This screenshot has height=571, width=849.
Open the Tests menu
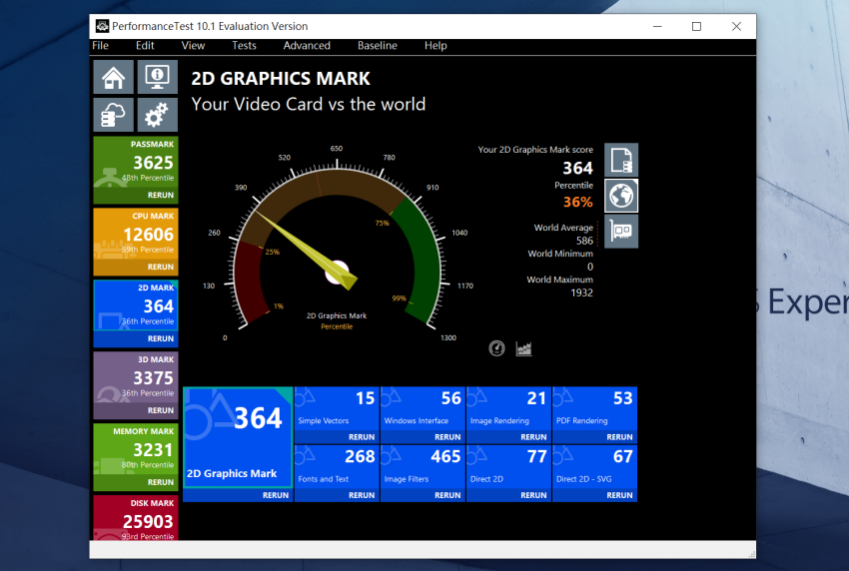pos(244,45)
